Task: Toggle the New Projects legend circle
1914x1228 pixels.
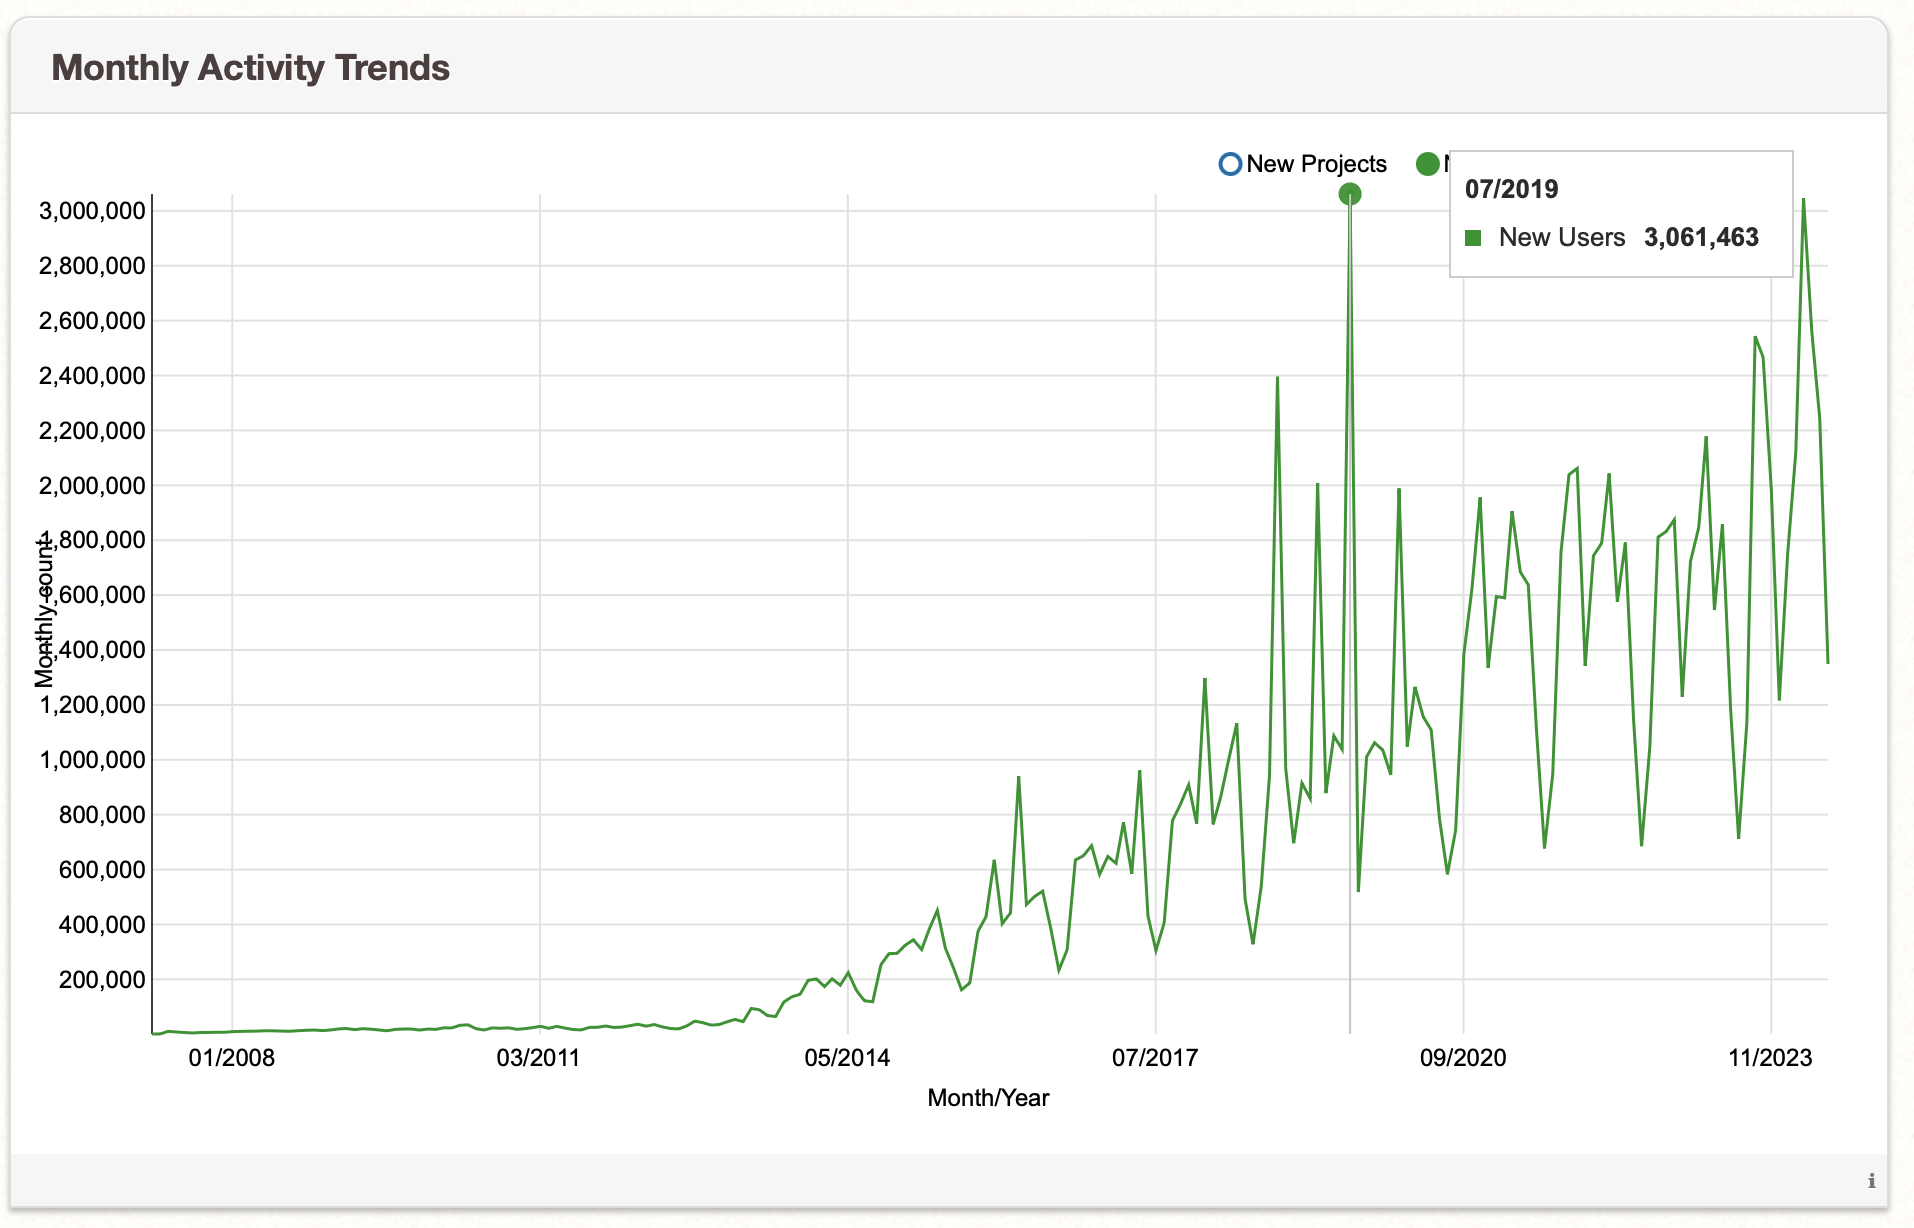Action: (1230, 164)
